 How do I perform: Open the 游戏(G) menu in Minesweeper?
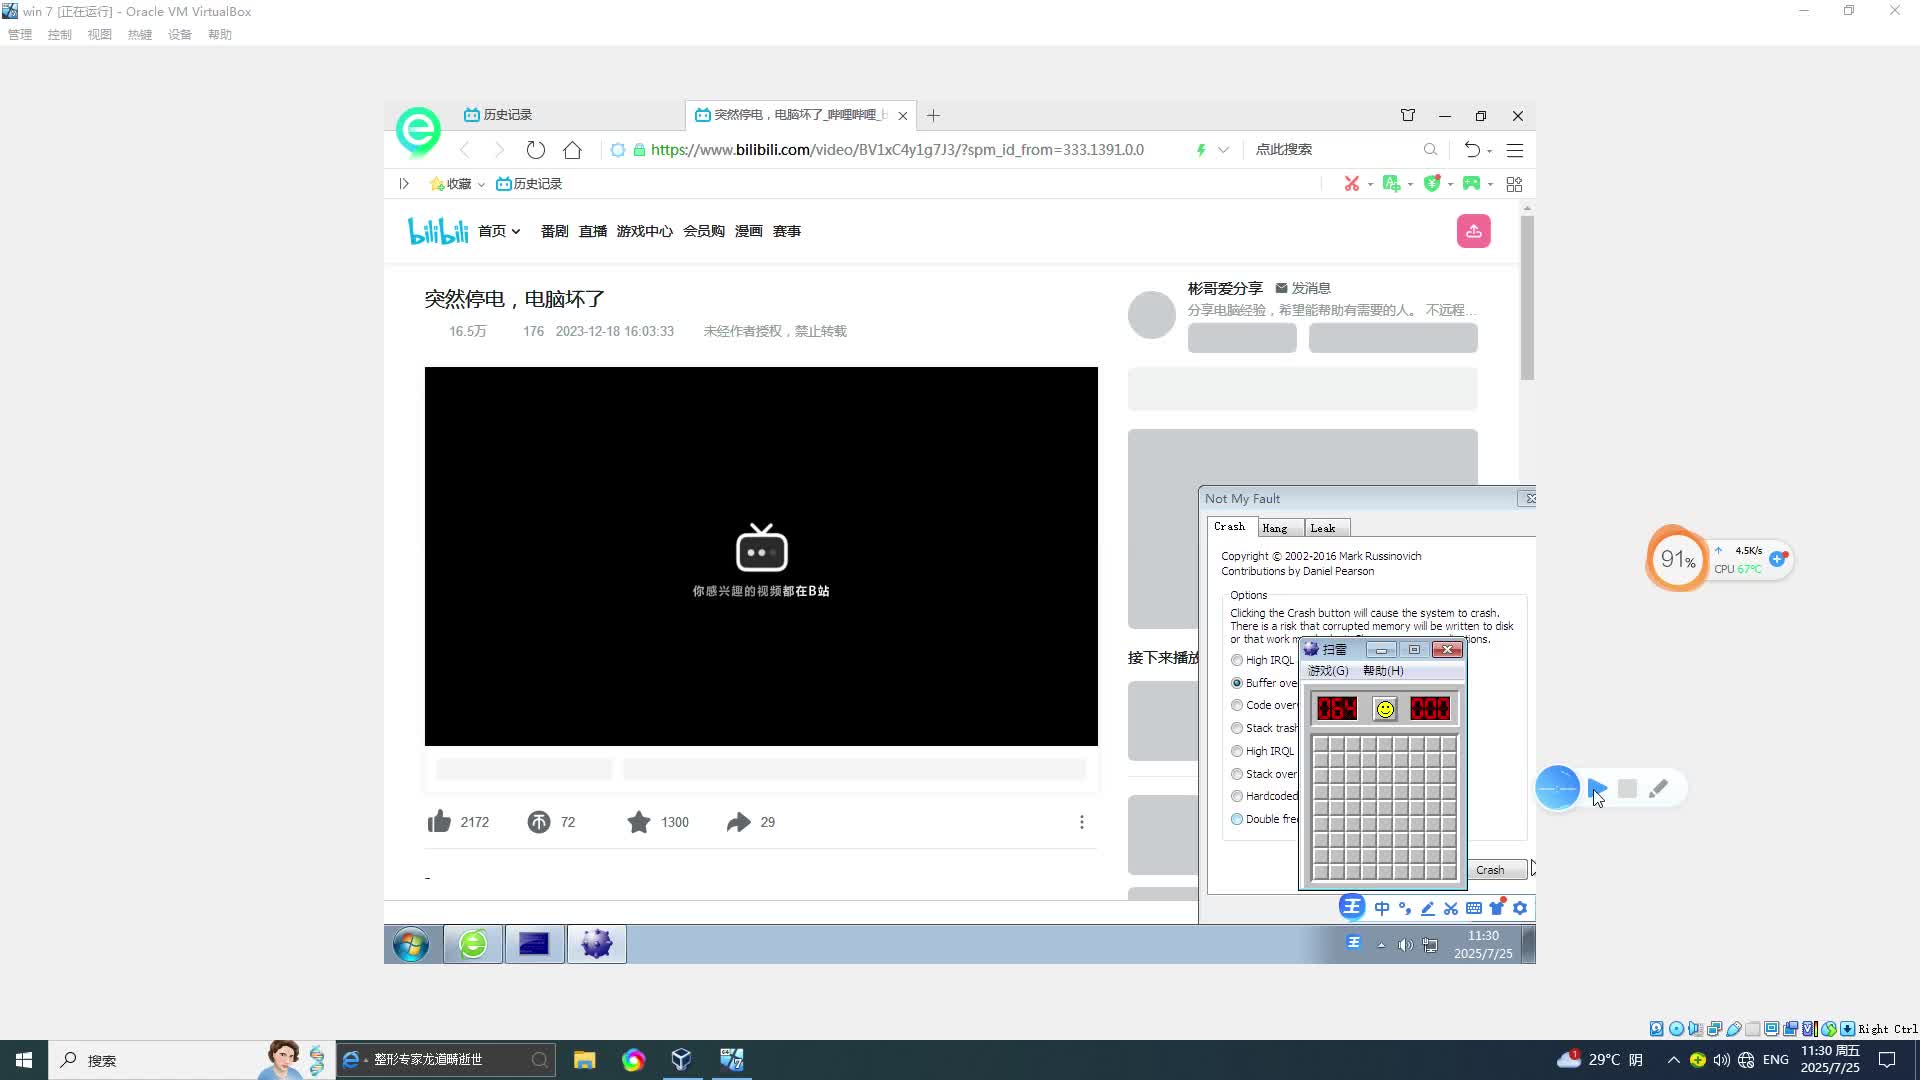coord(1328,671)
